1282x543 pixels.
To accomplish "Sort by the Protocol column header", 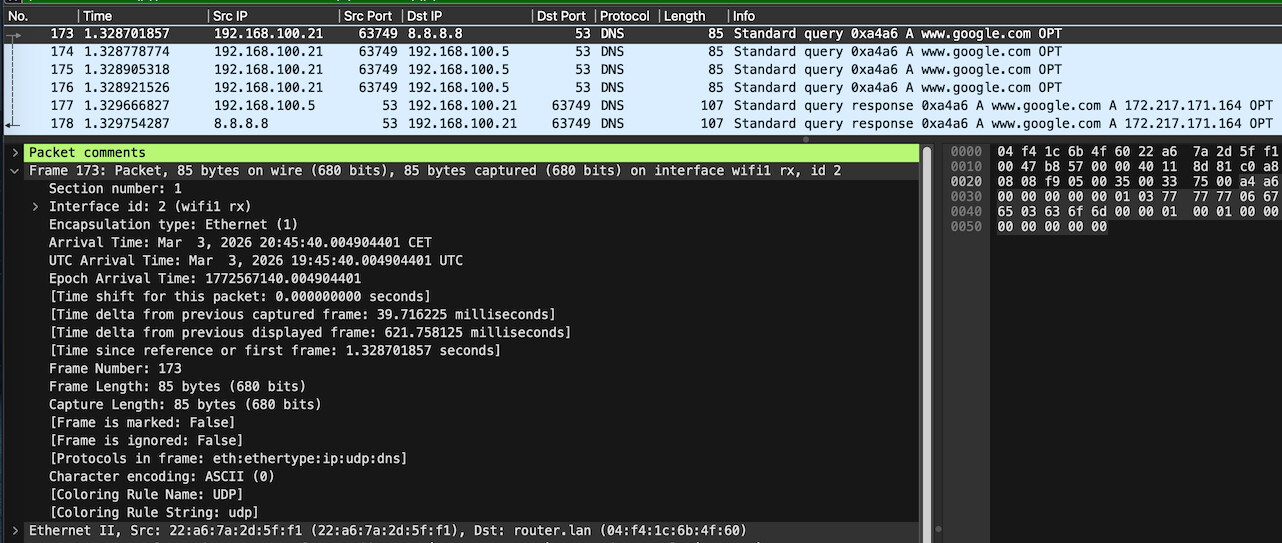I will pyautogui.click(x=624, y=16).
